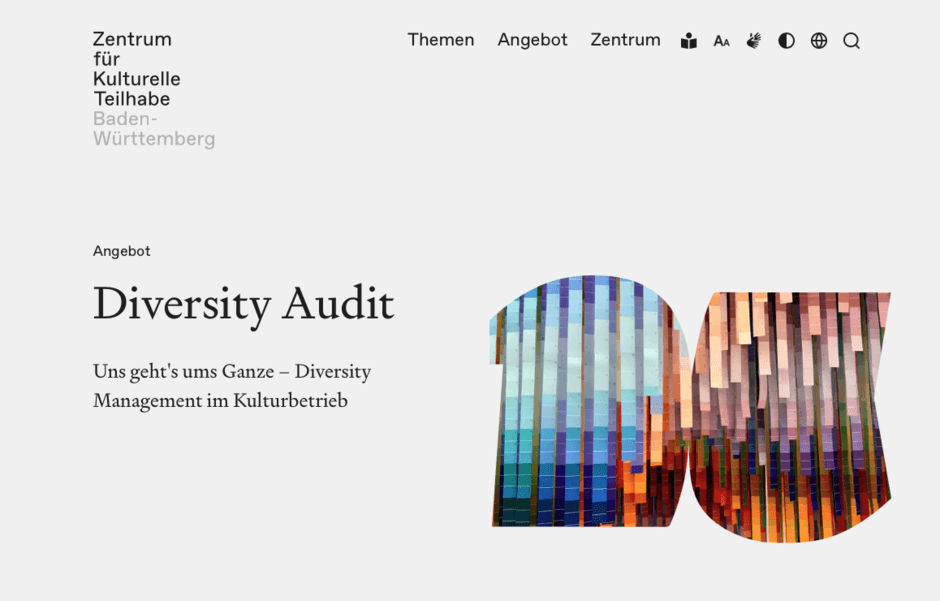940x601 pixels.
Task: Open the sign language hands icon
Action: [x=754, y=41]
